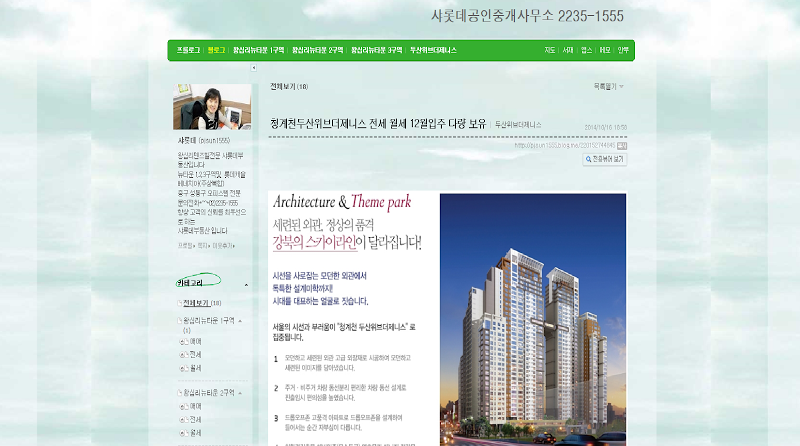Click the post URL link below the title
Image resolution: width=800 pixels, height=446 pixels.
pos(565,145)
